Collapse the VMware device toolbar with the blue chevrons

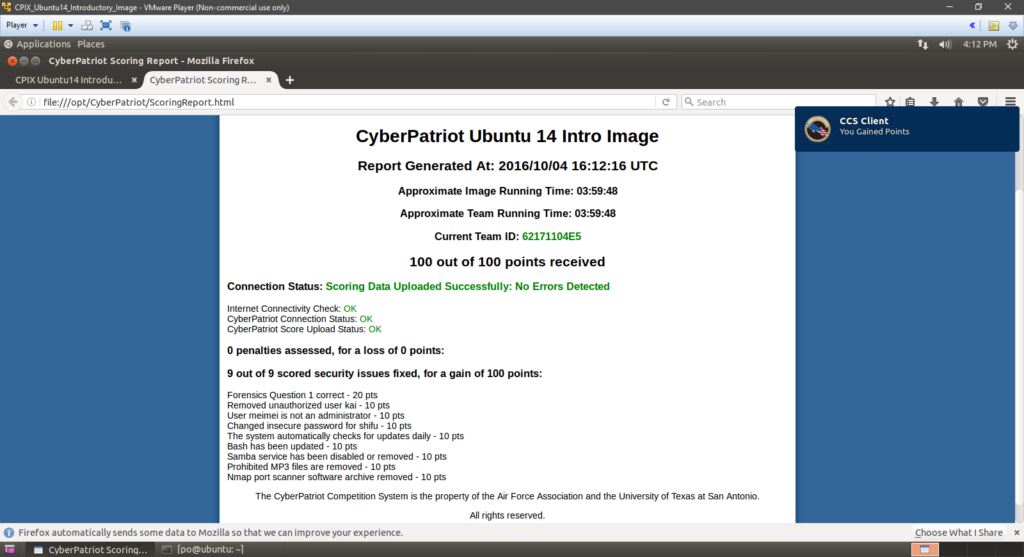(x=972, y=25)
